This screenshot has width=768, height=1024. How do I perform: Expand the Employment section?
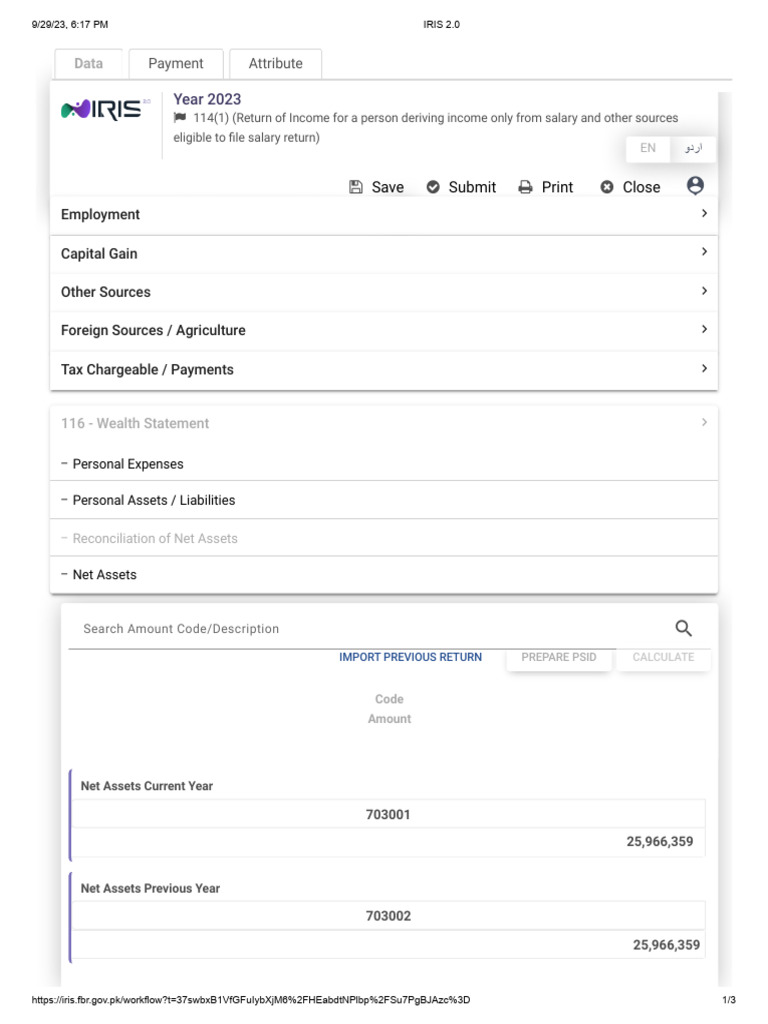coord(384,215)
